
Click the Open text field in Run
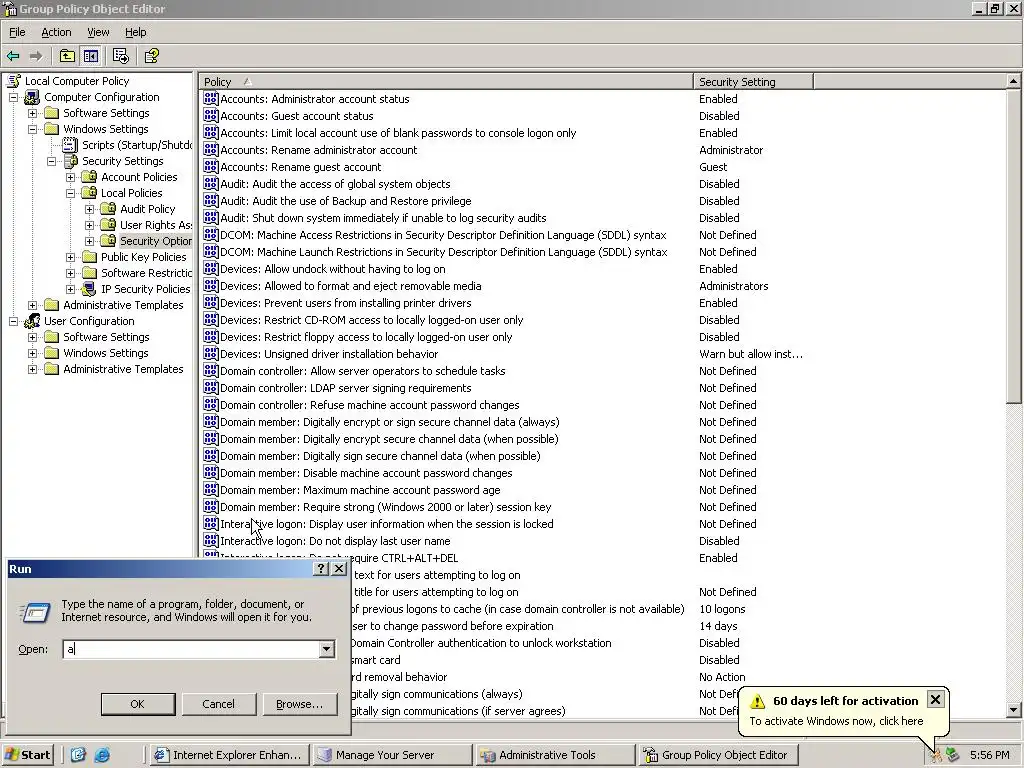[191, 649]
